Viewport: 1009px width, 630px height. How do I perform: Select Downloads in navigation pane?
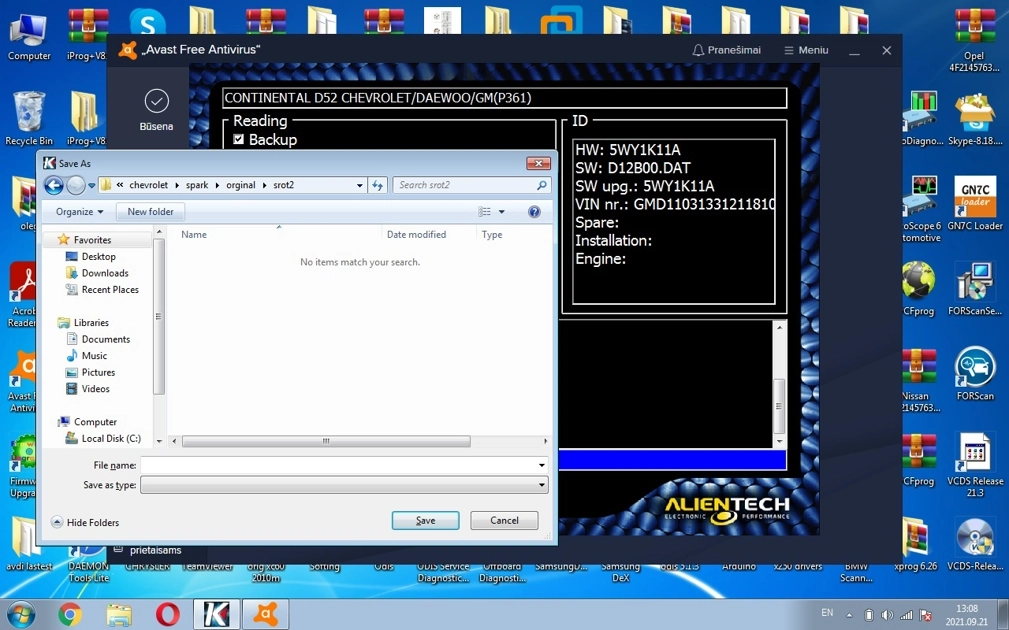click(x=105, y=273)
